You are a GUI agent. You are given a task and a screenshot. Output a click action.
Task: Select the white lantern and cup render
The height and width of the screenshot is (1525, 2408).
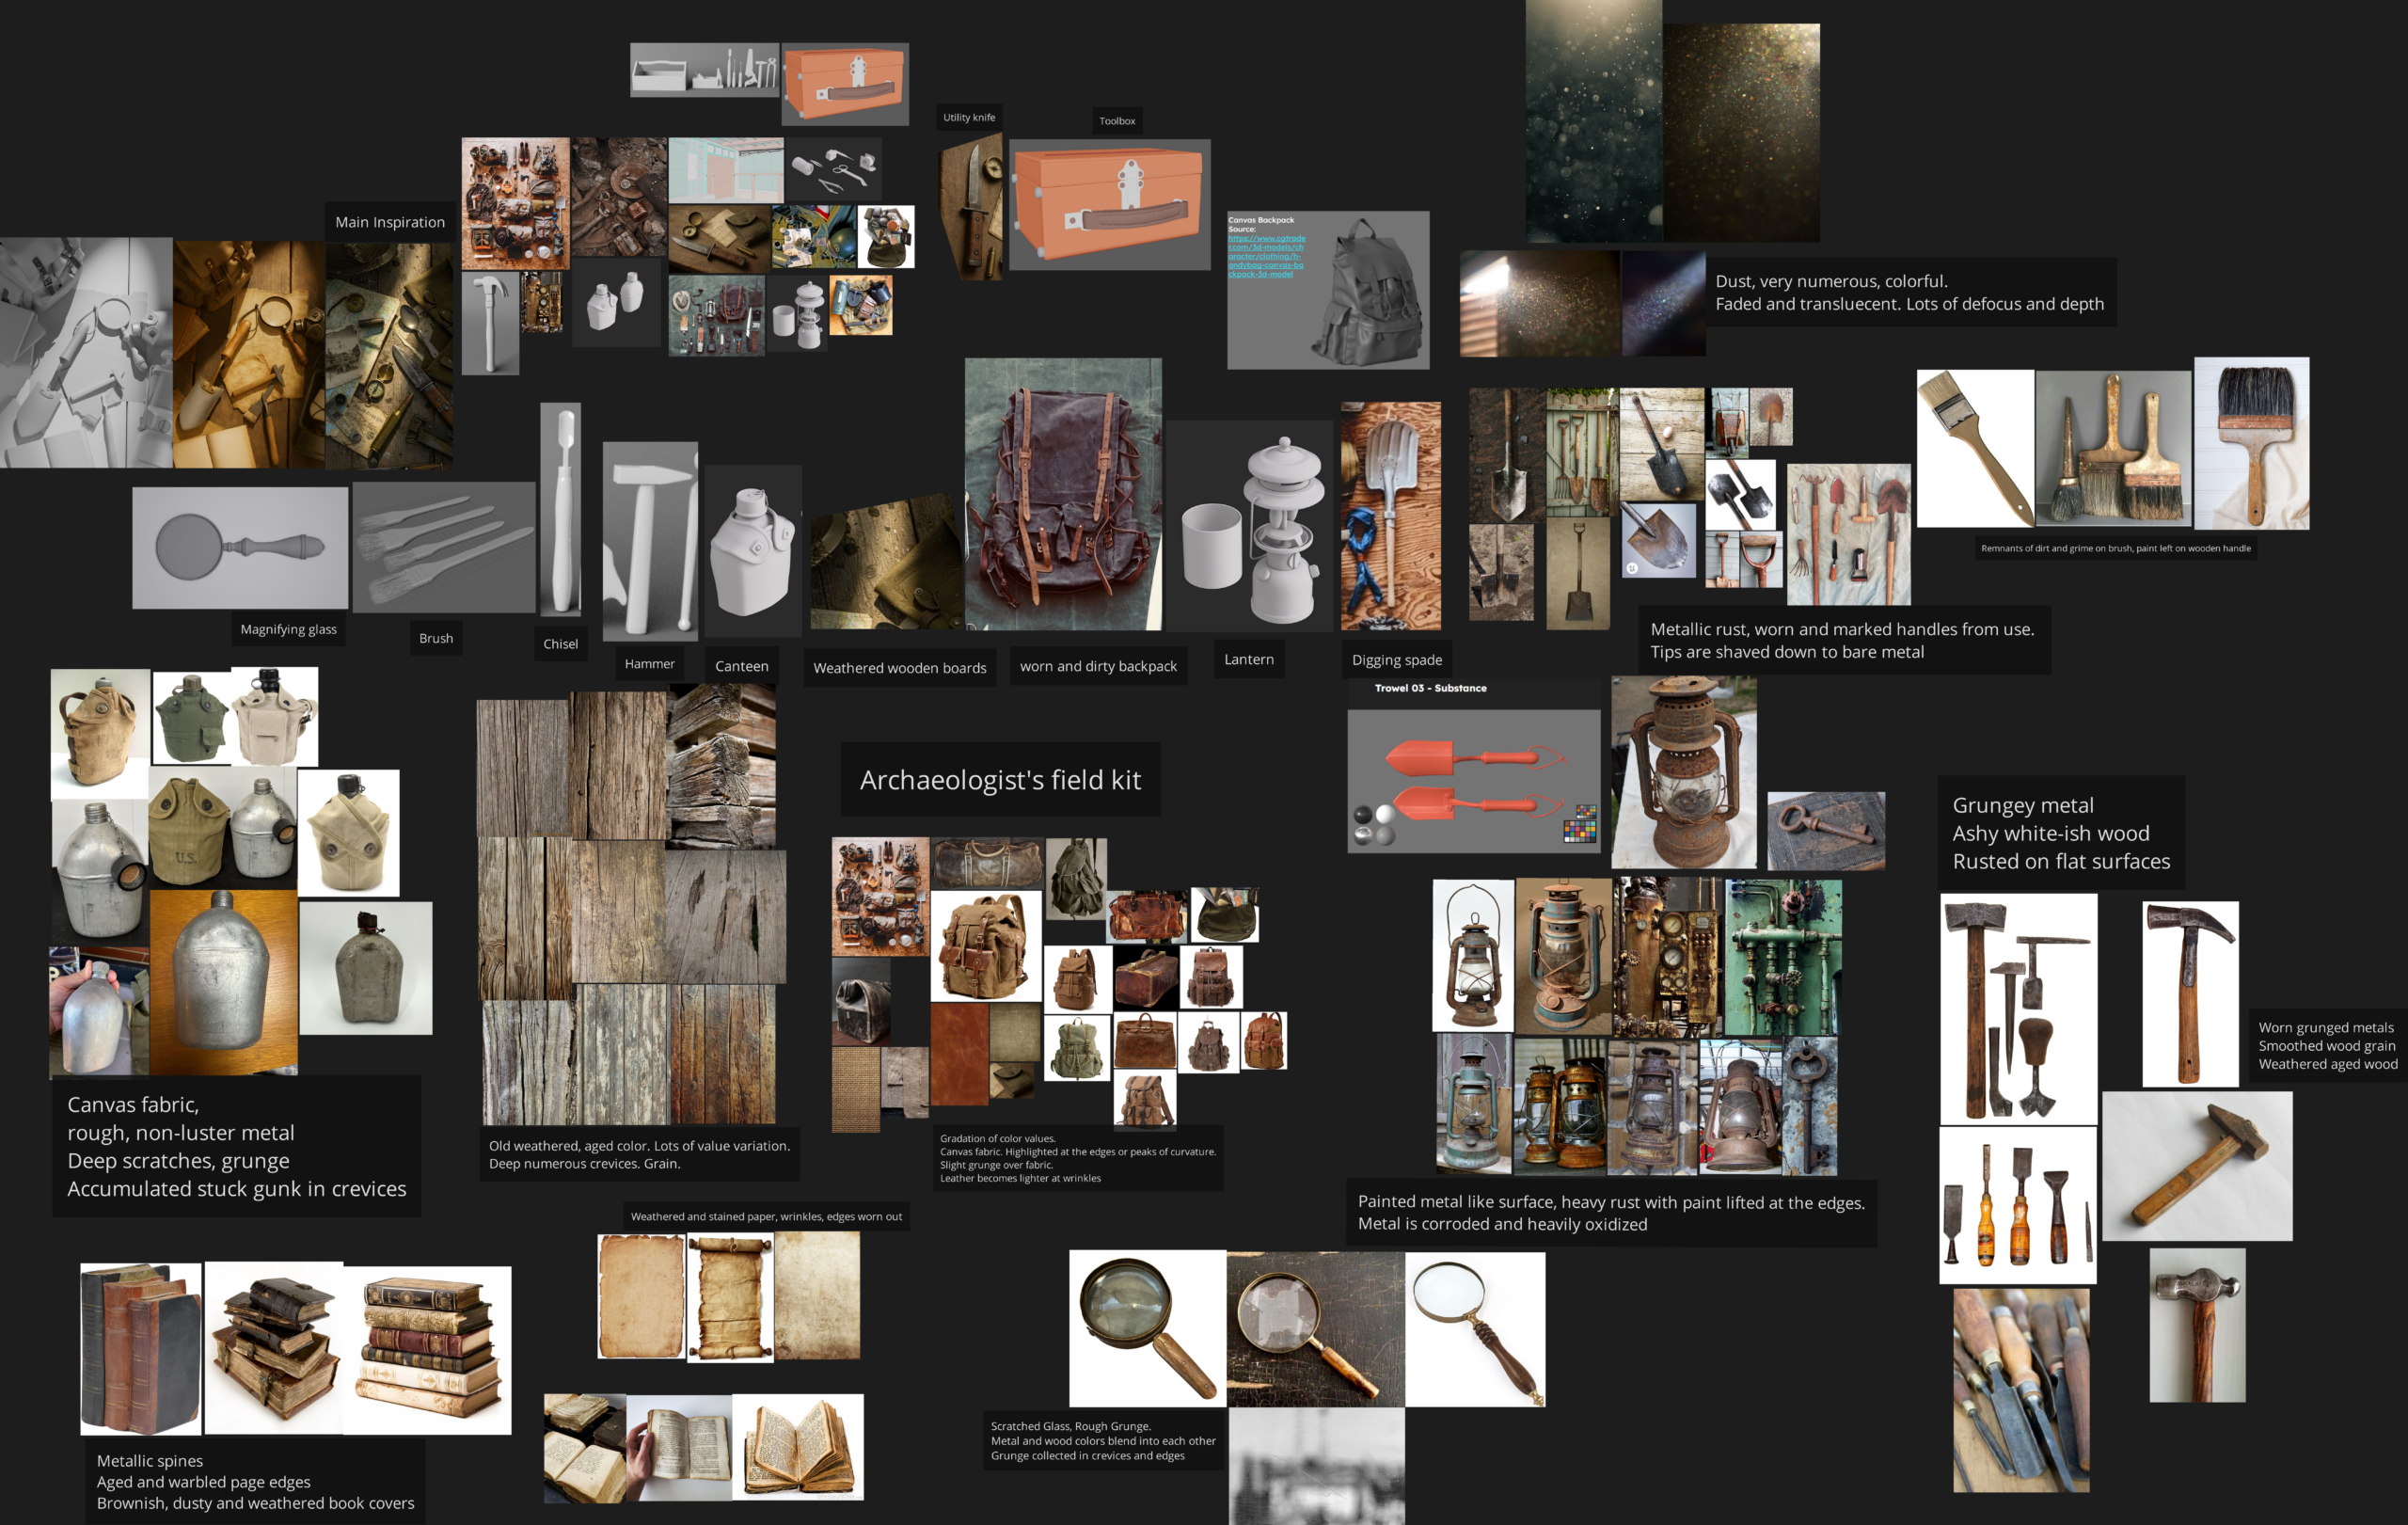pyautogui.click(x=1250, y=527)
